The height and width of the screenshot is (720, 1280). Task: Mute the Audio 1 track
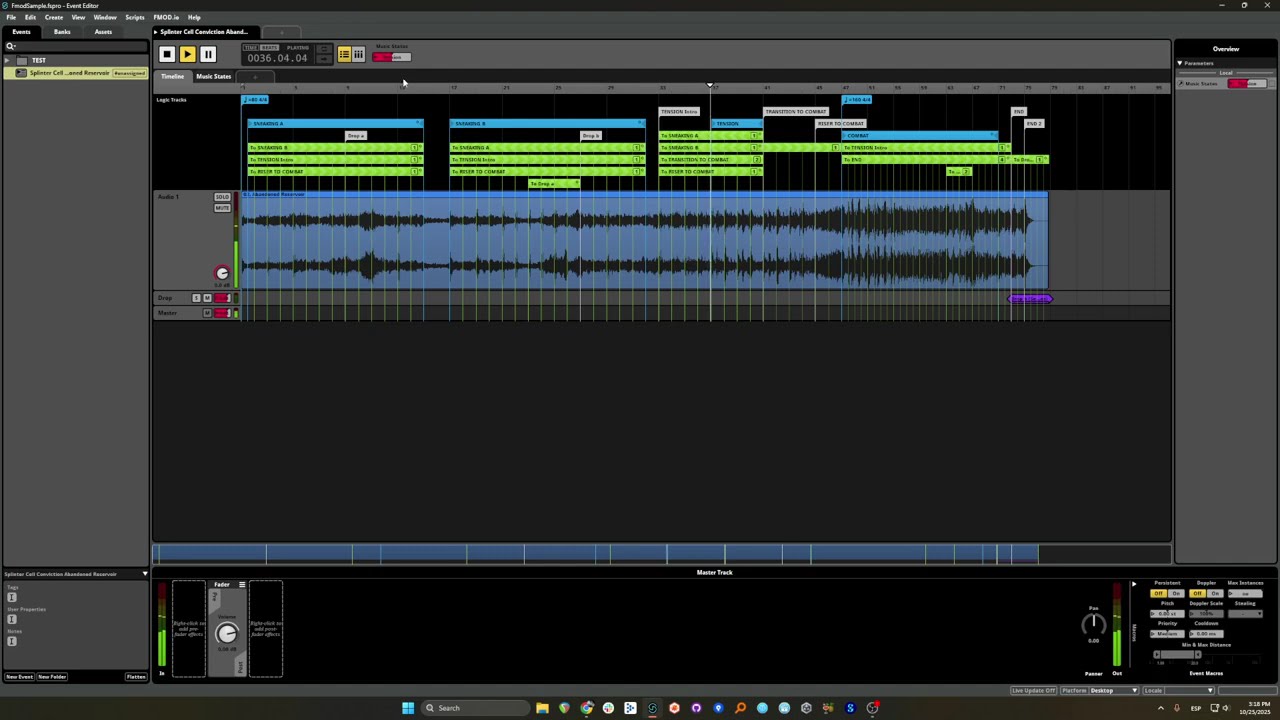pyautogui.click(x=222, y=207)
